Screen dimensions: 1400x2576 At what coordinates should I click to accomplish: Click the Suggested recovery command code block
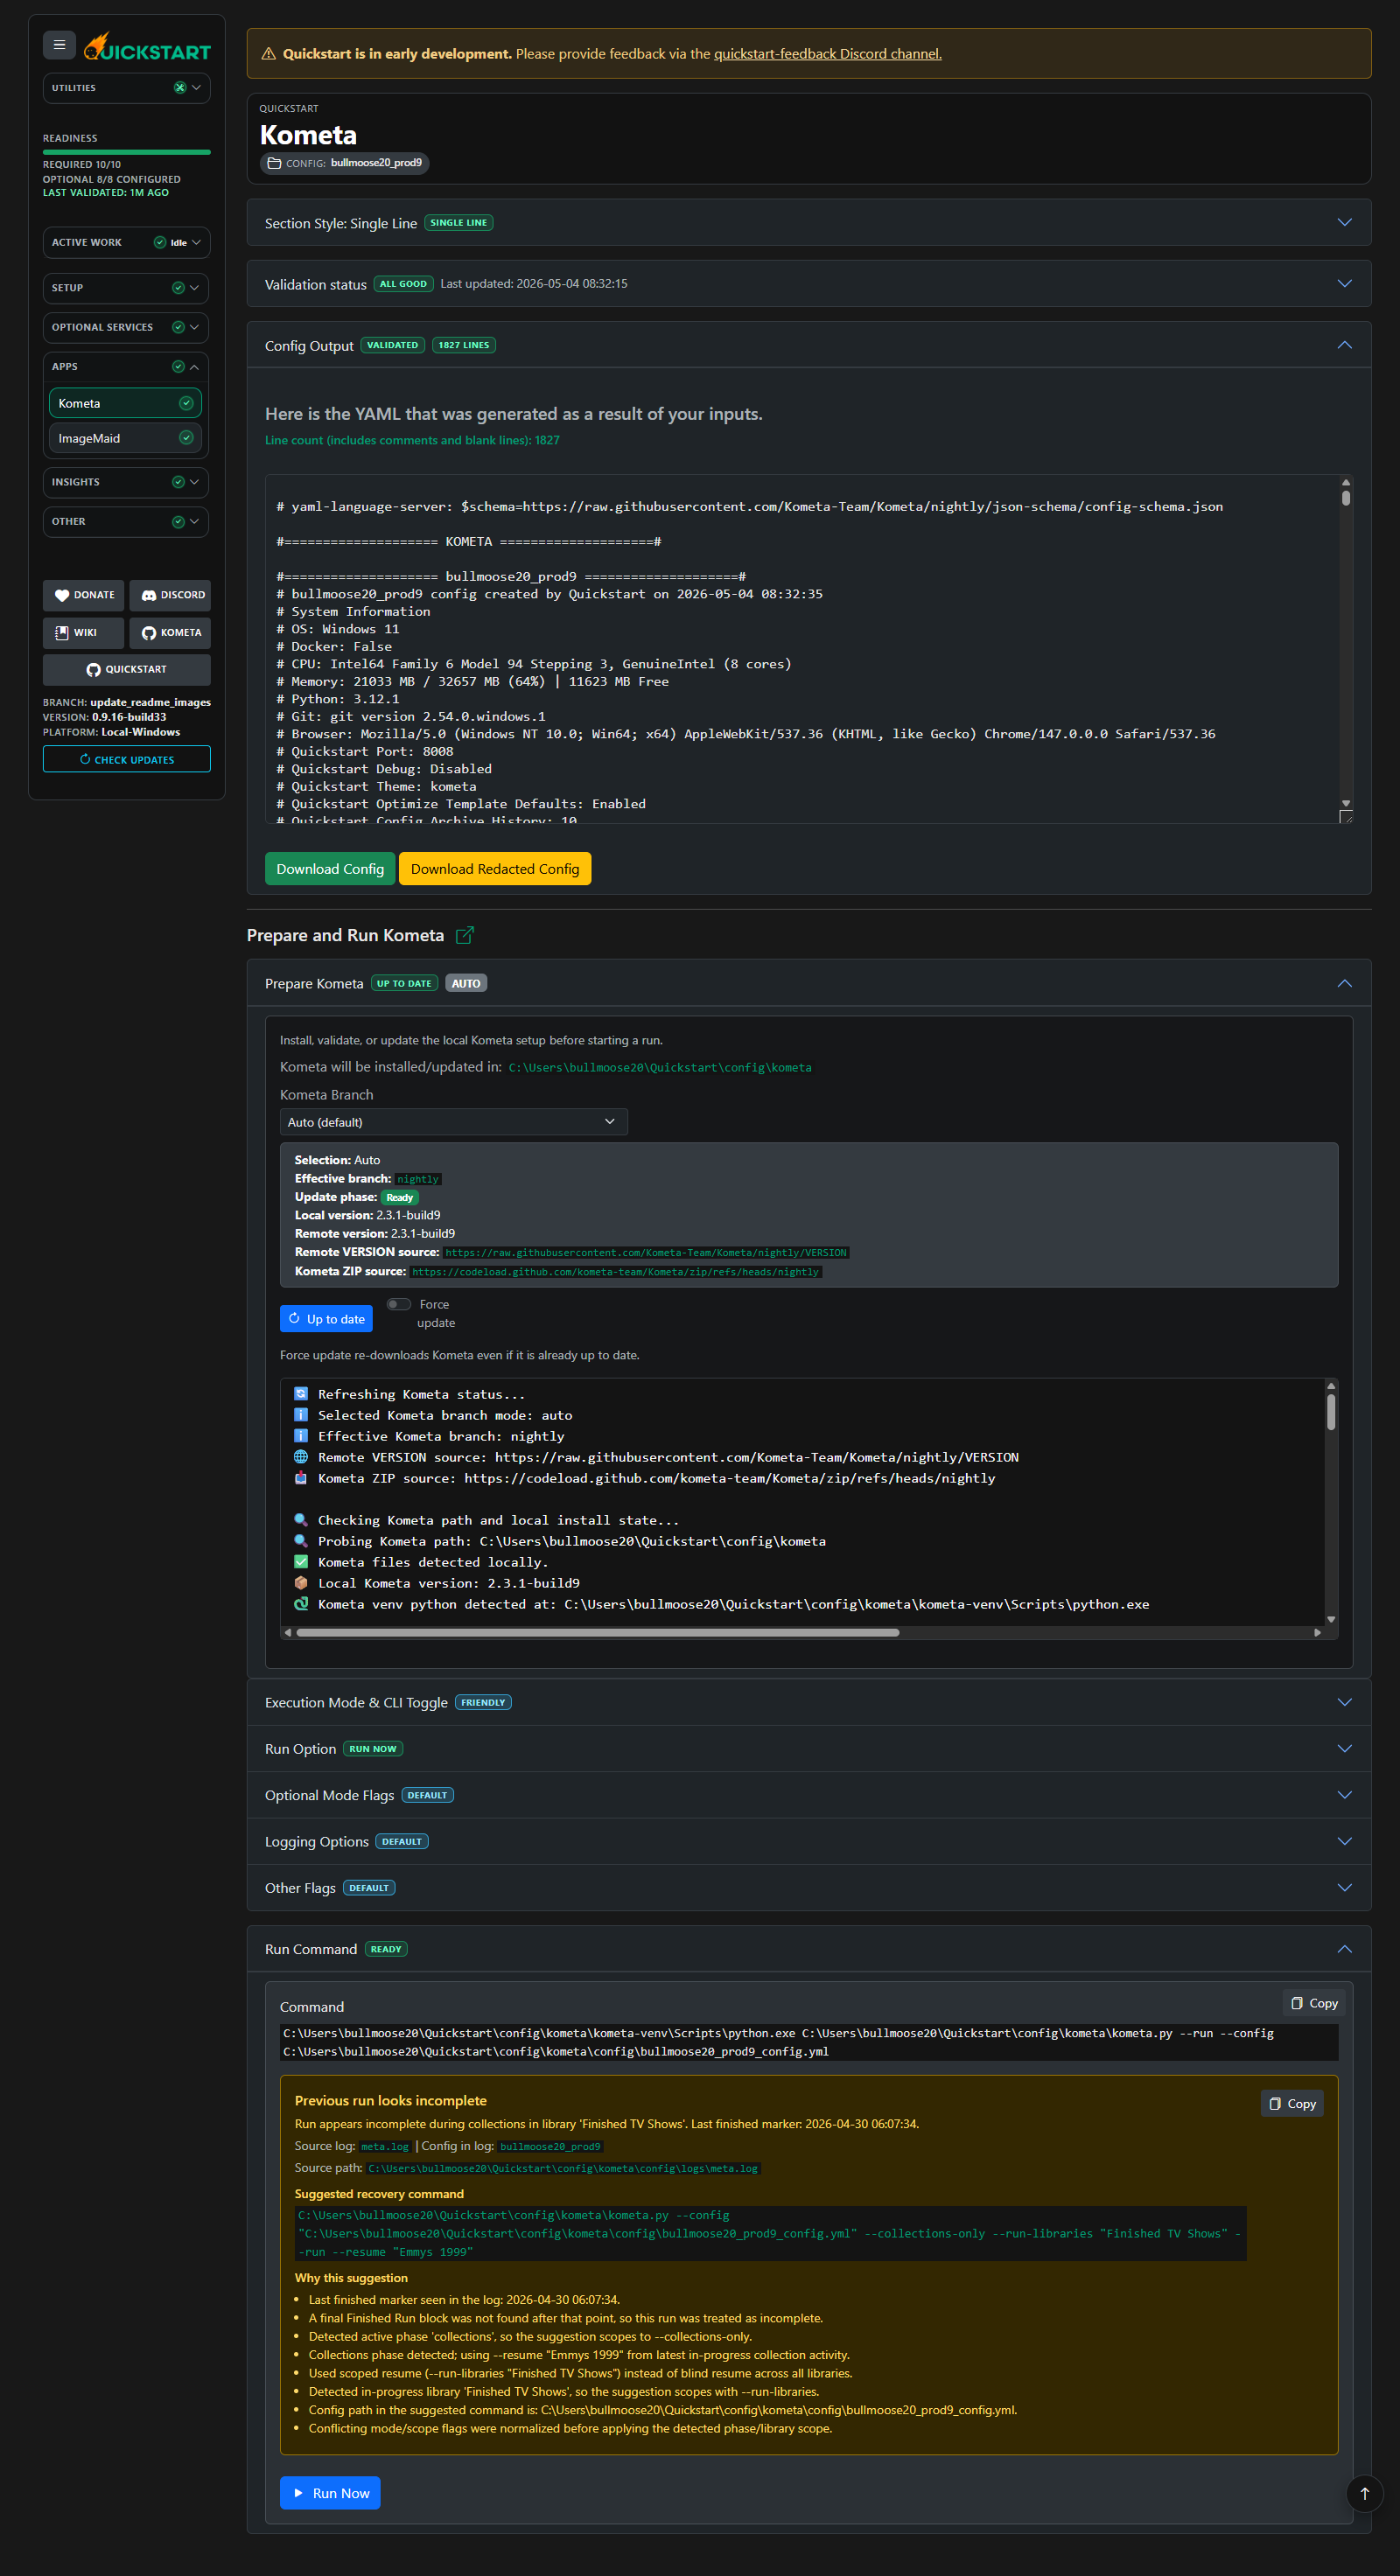(770, 2233)
